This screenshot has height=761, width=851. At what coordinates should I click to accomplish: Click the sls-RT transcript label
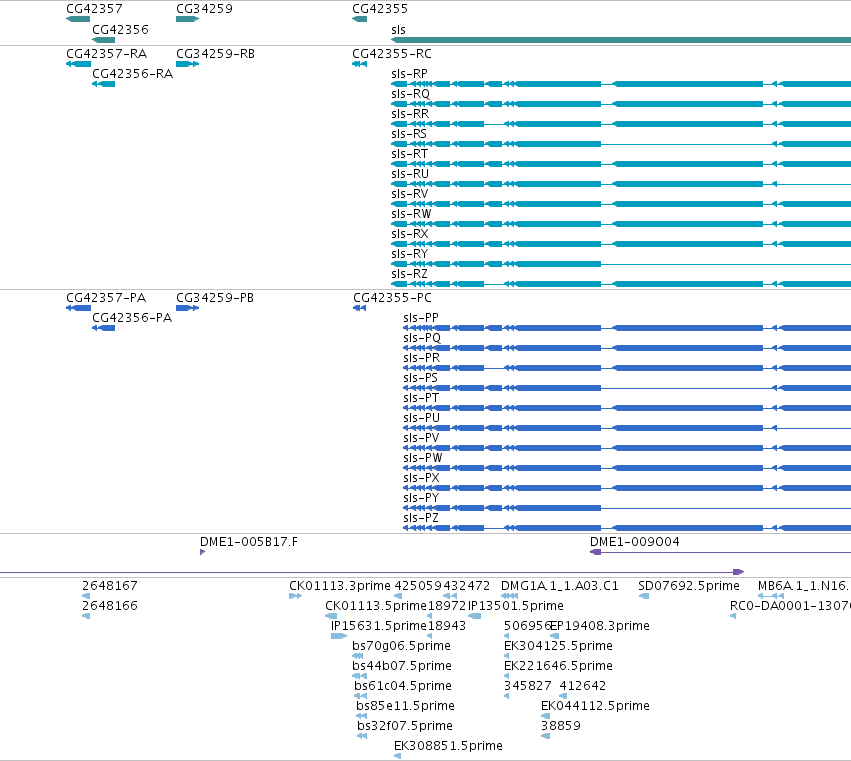point(409,154)
